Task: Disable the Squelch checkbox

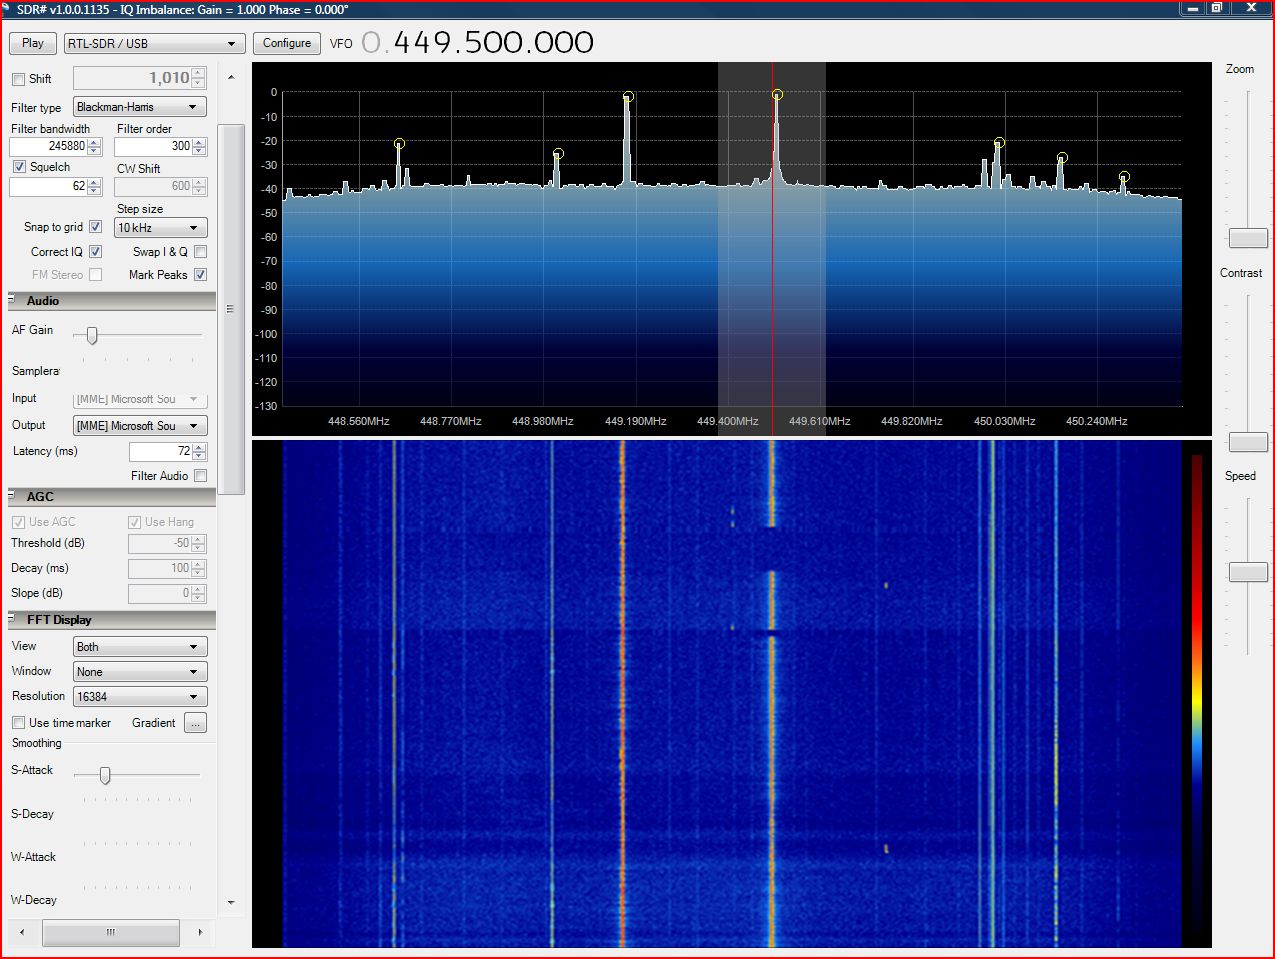Action: point(19,167)
